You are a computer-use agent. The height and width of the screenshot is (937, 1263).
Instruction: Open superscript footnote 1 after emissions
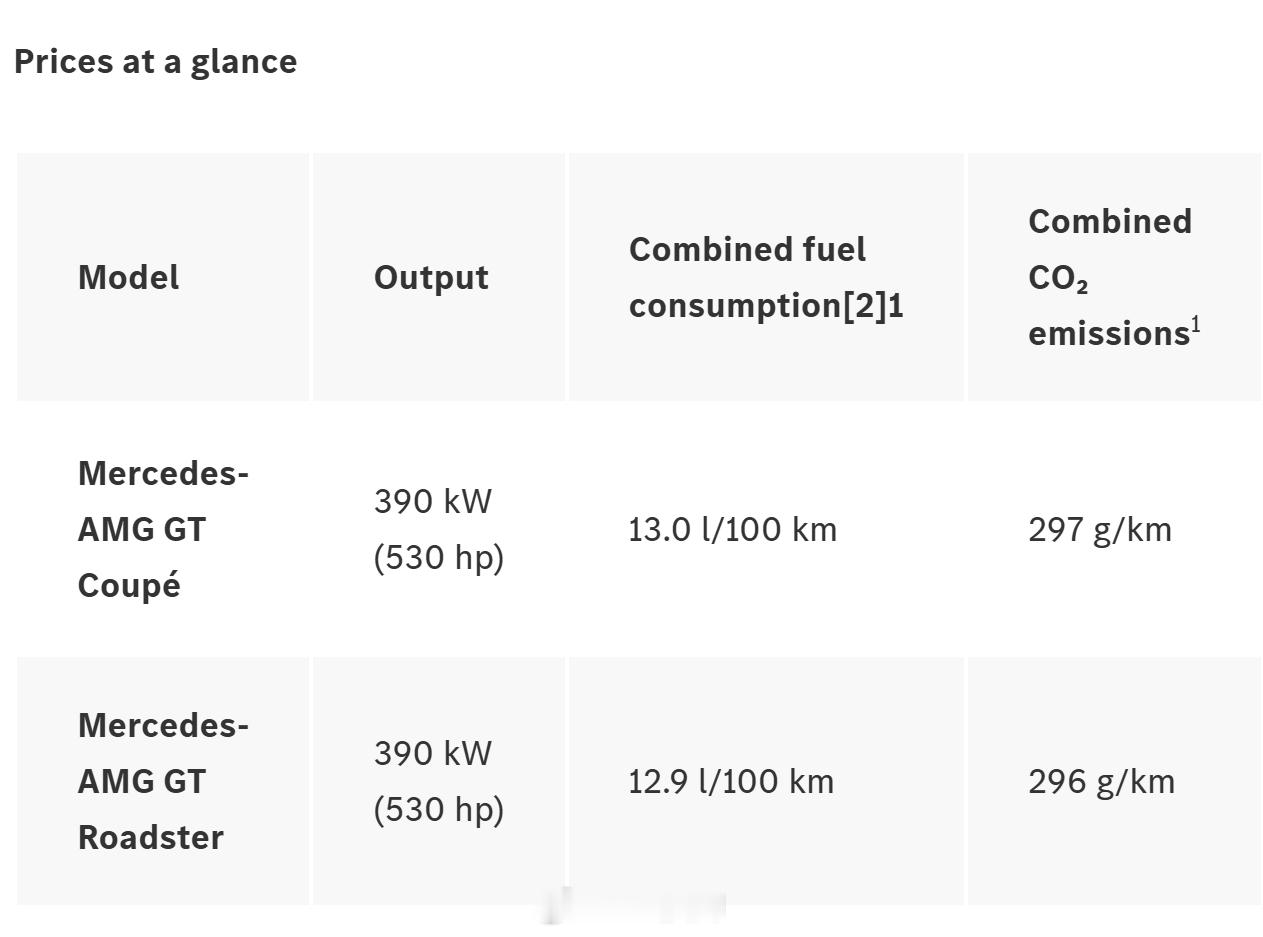point(1196,325)
